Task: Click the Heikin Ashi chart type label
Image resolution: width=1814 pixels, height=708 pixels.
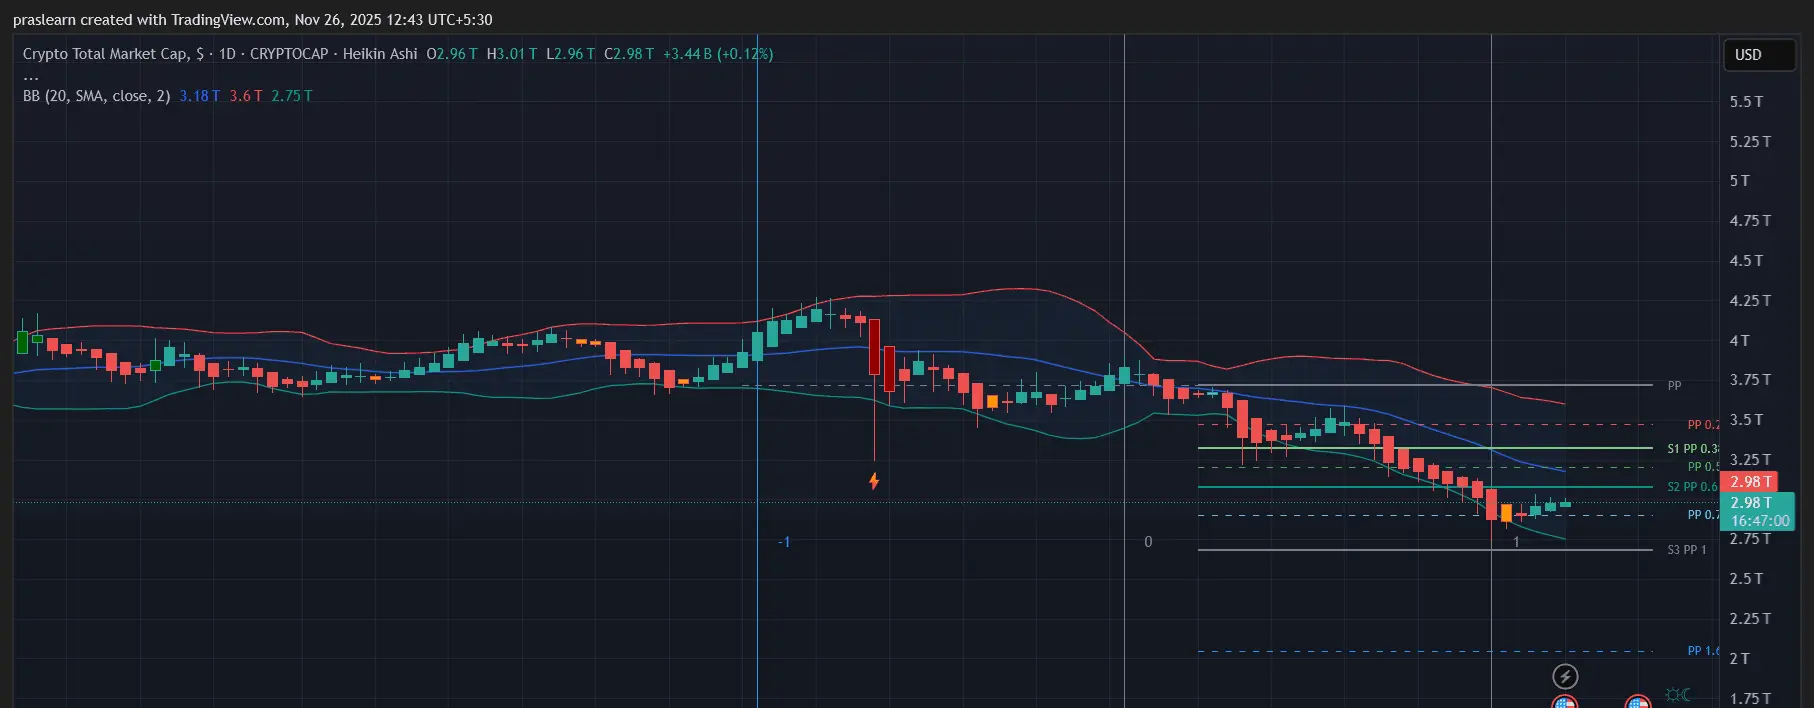Action: click(380, 54)
